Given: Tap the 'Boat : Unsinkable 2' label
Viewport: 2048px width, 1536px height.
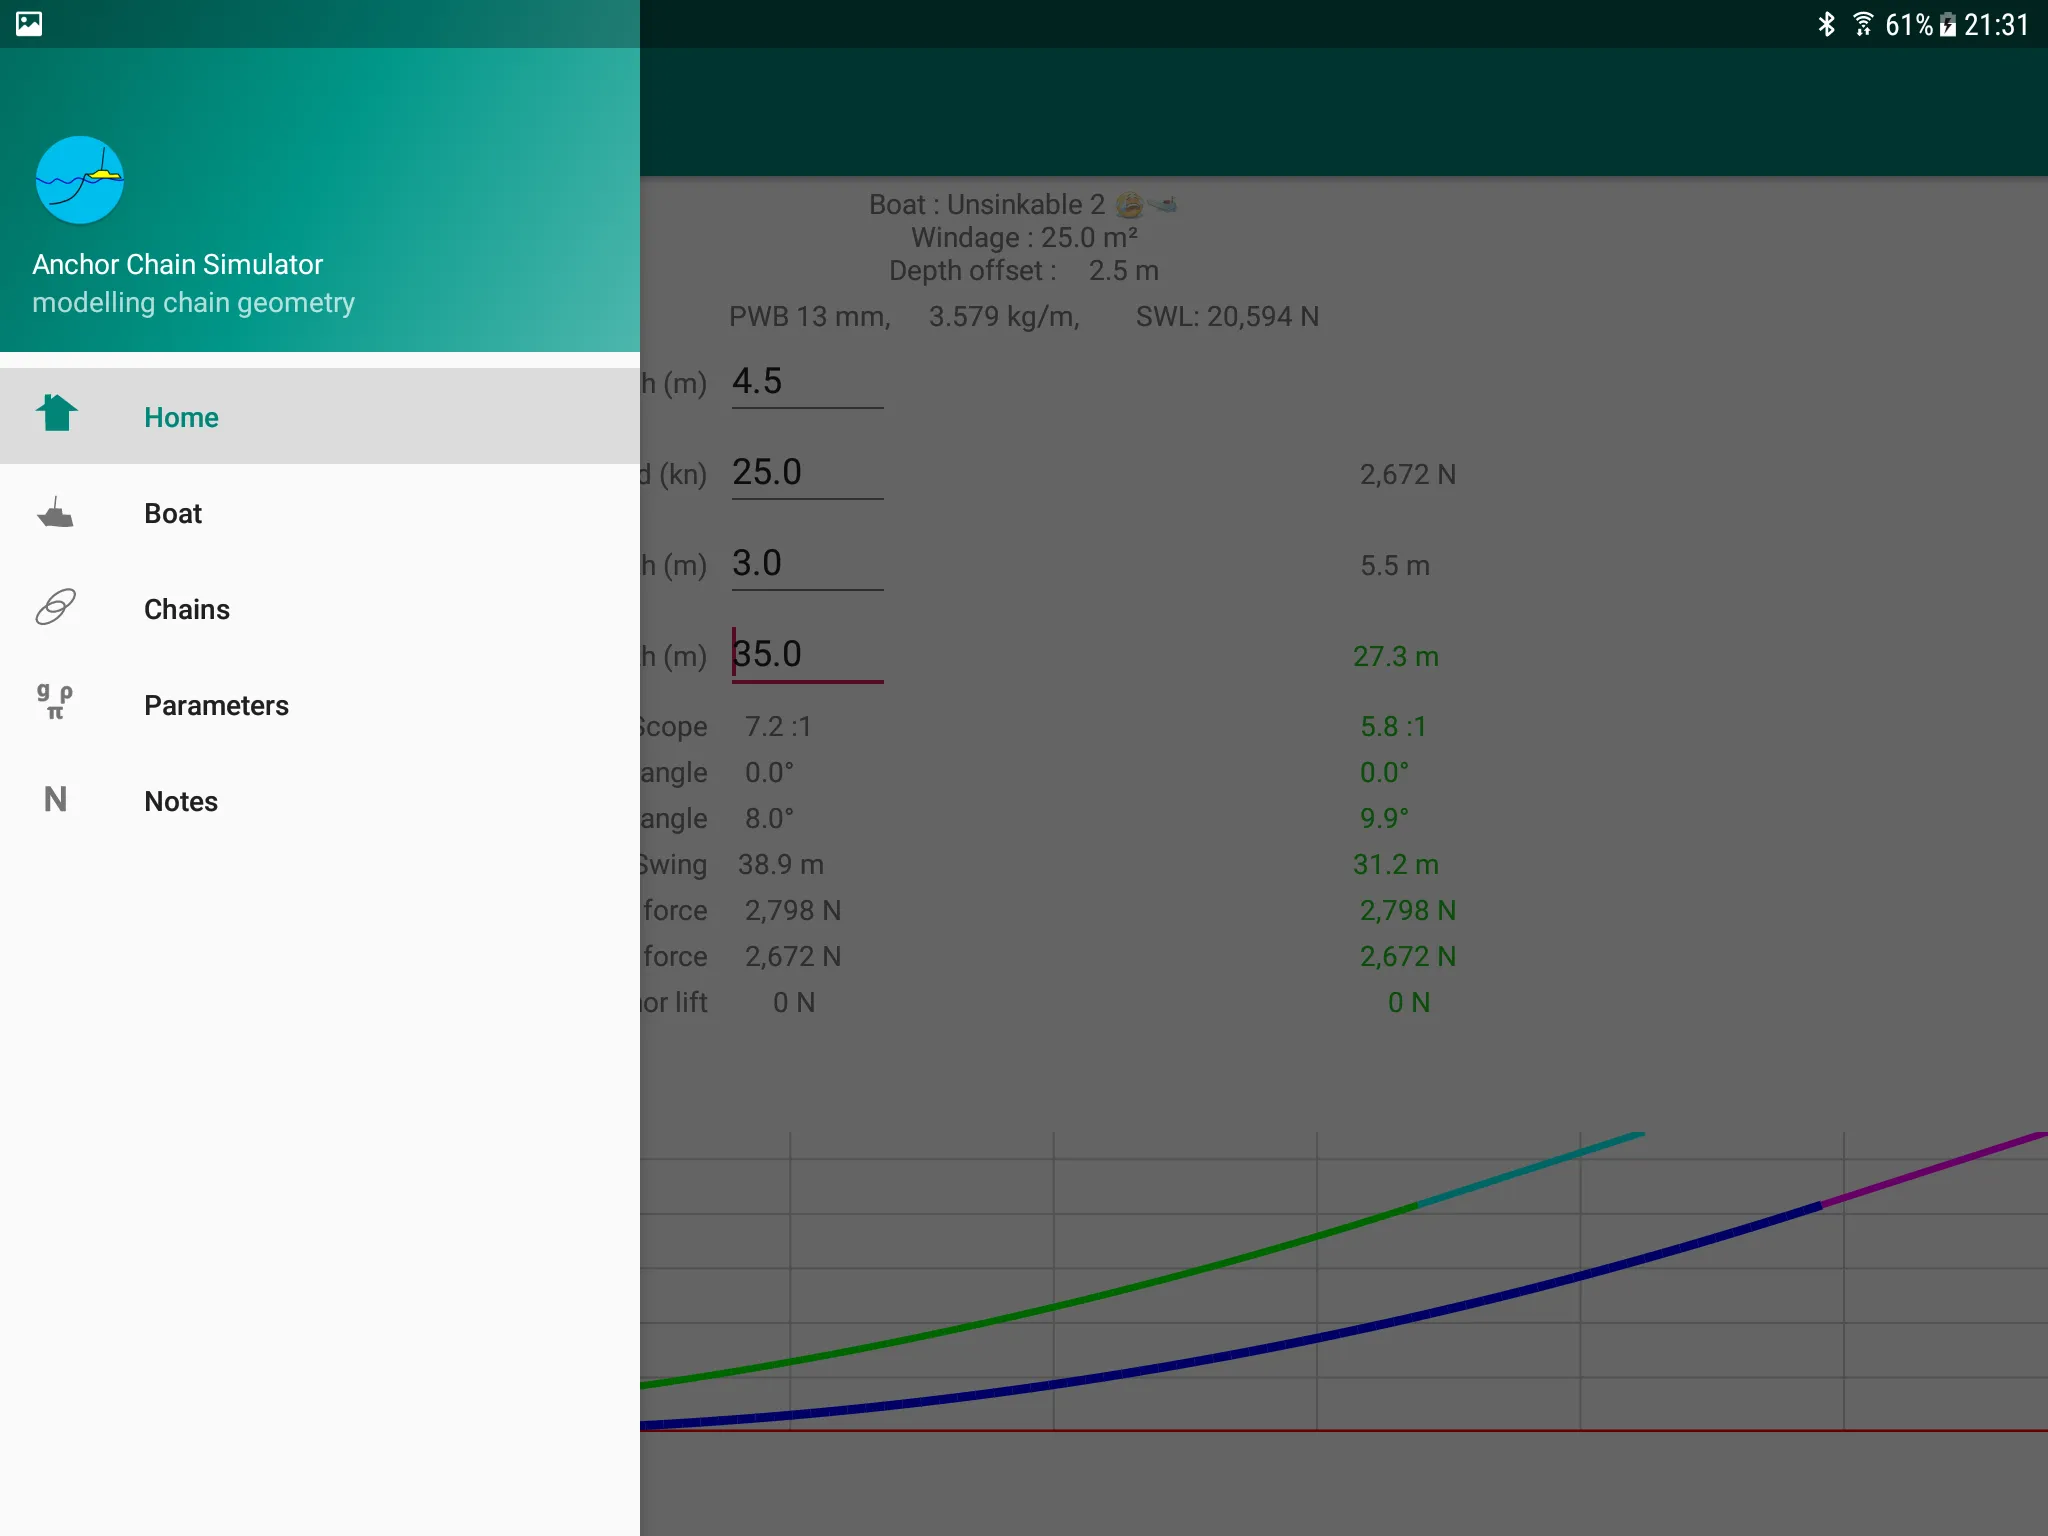Looking at the screenshot, I should [x=986, y=204].
